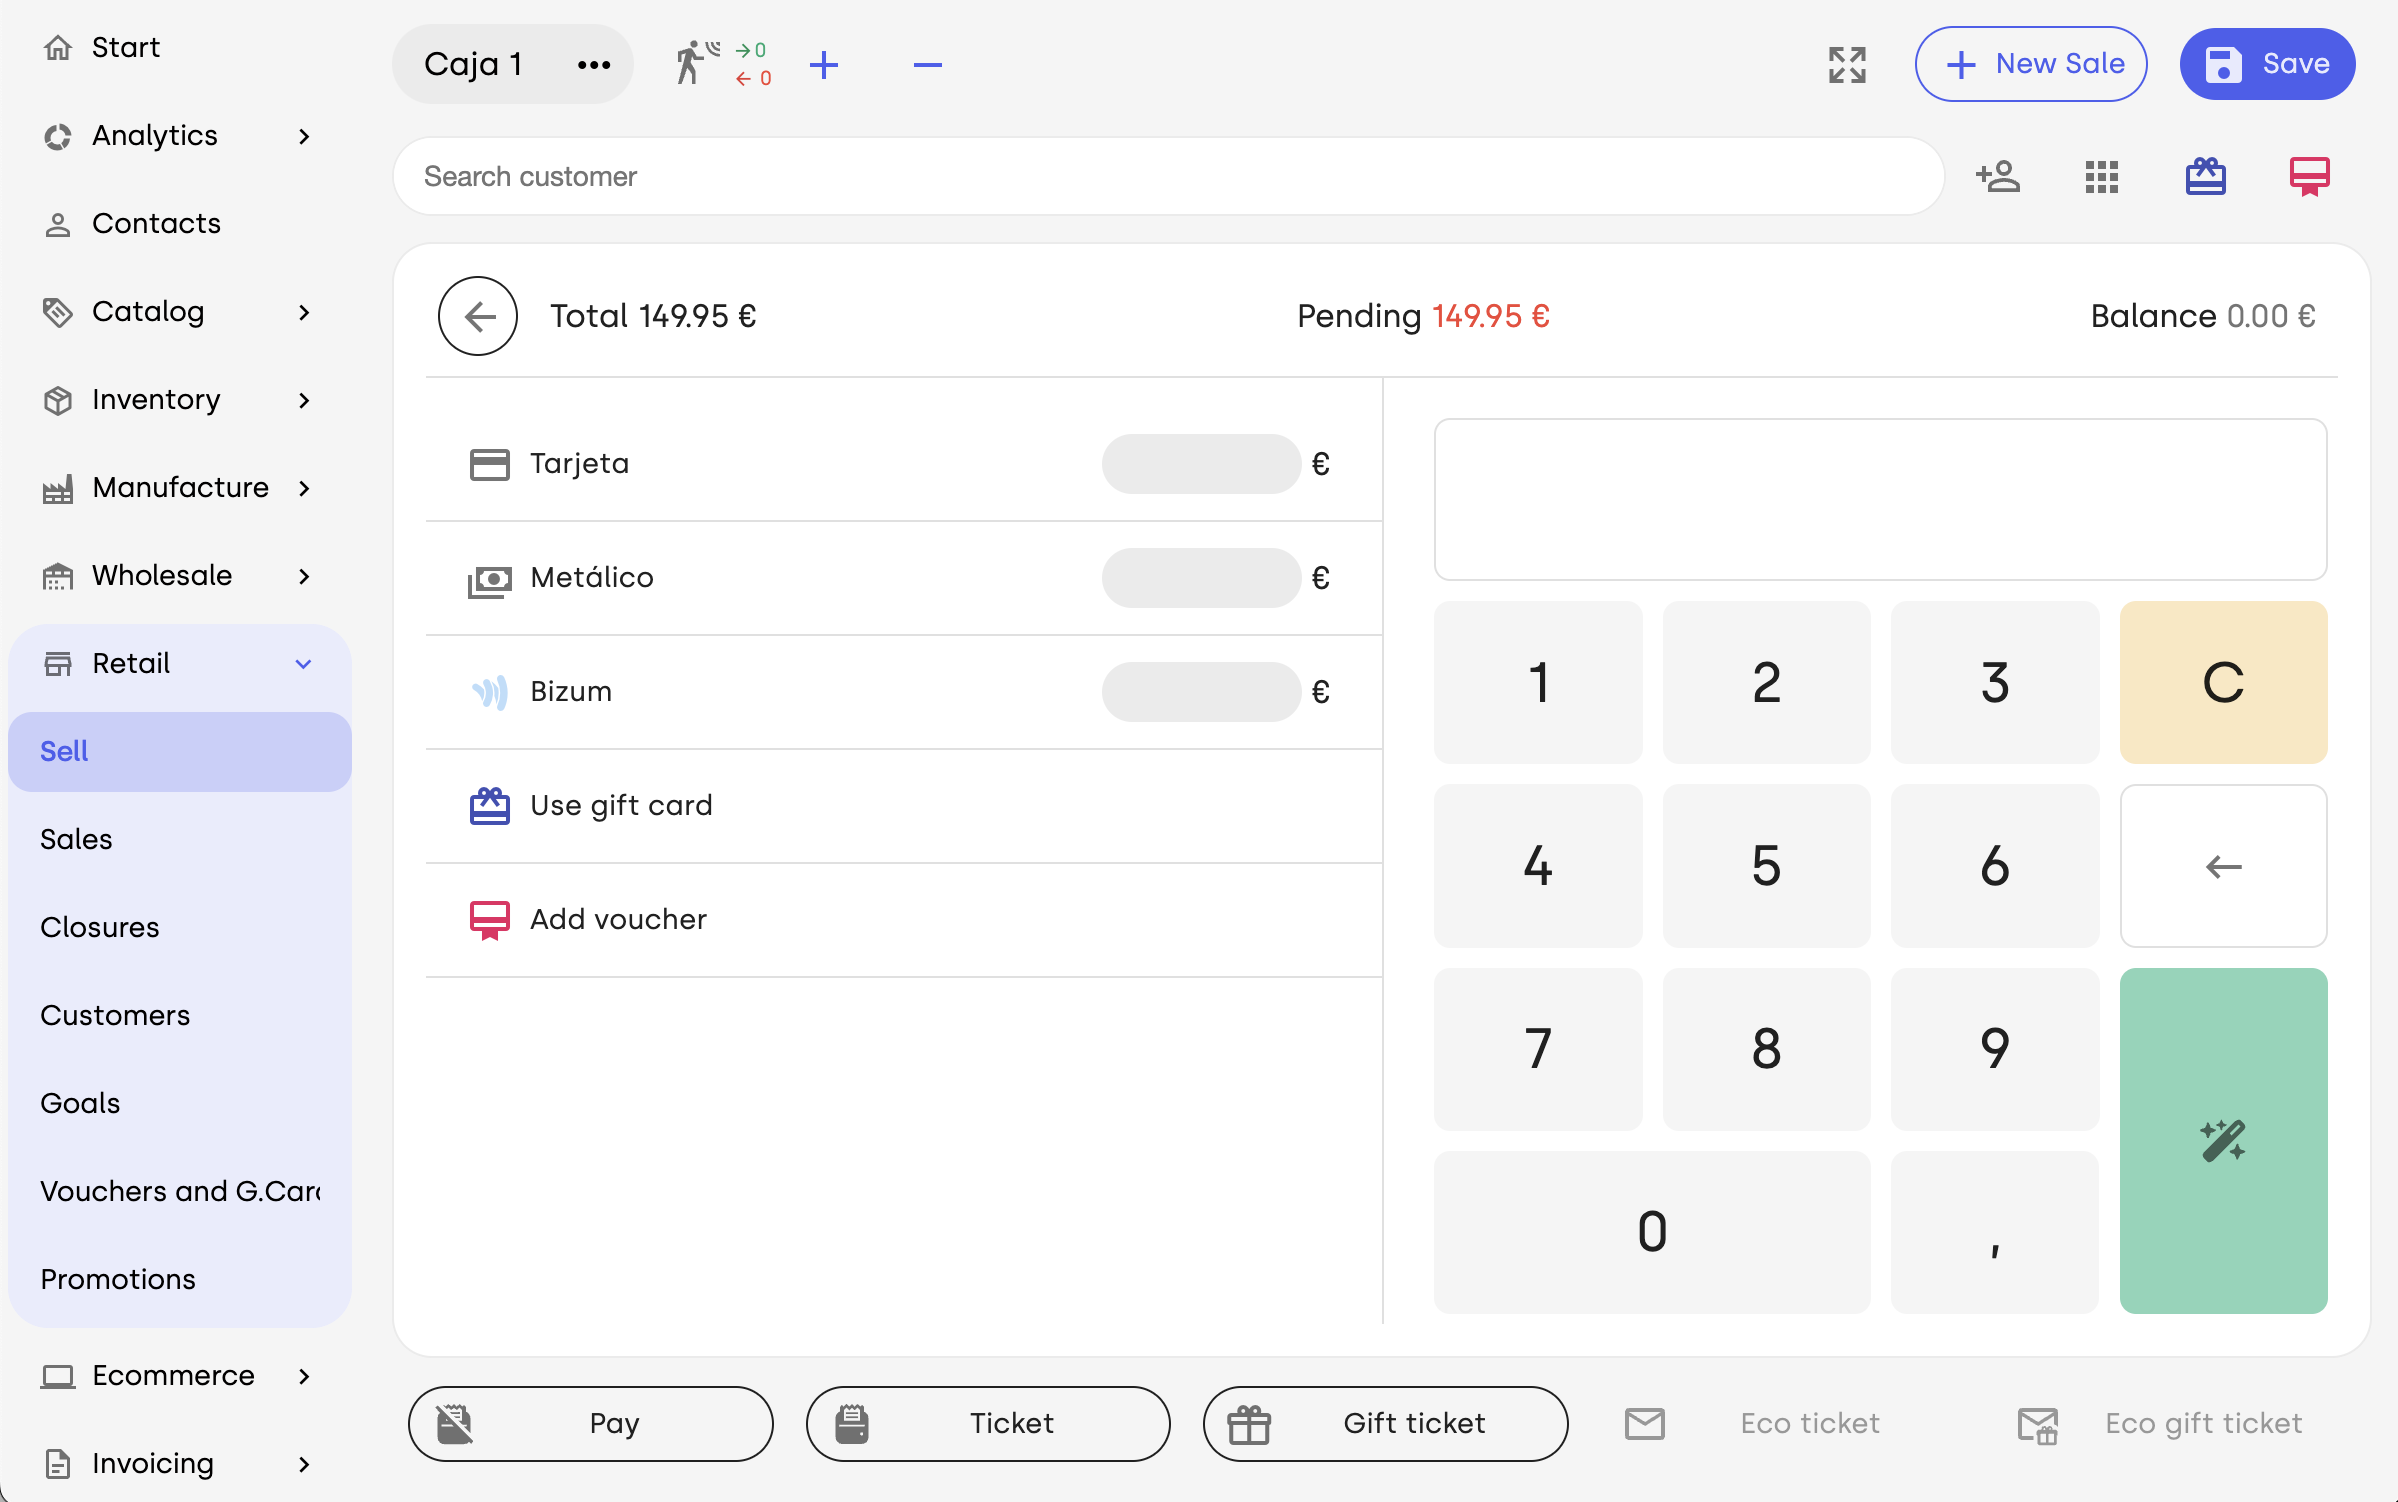The width and height of the screenshot is (2398, 1502).
Task: Click the Ticket button
Action: [988, 1423]
